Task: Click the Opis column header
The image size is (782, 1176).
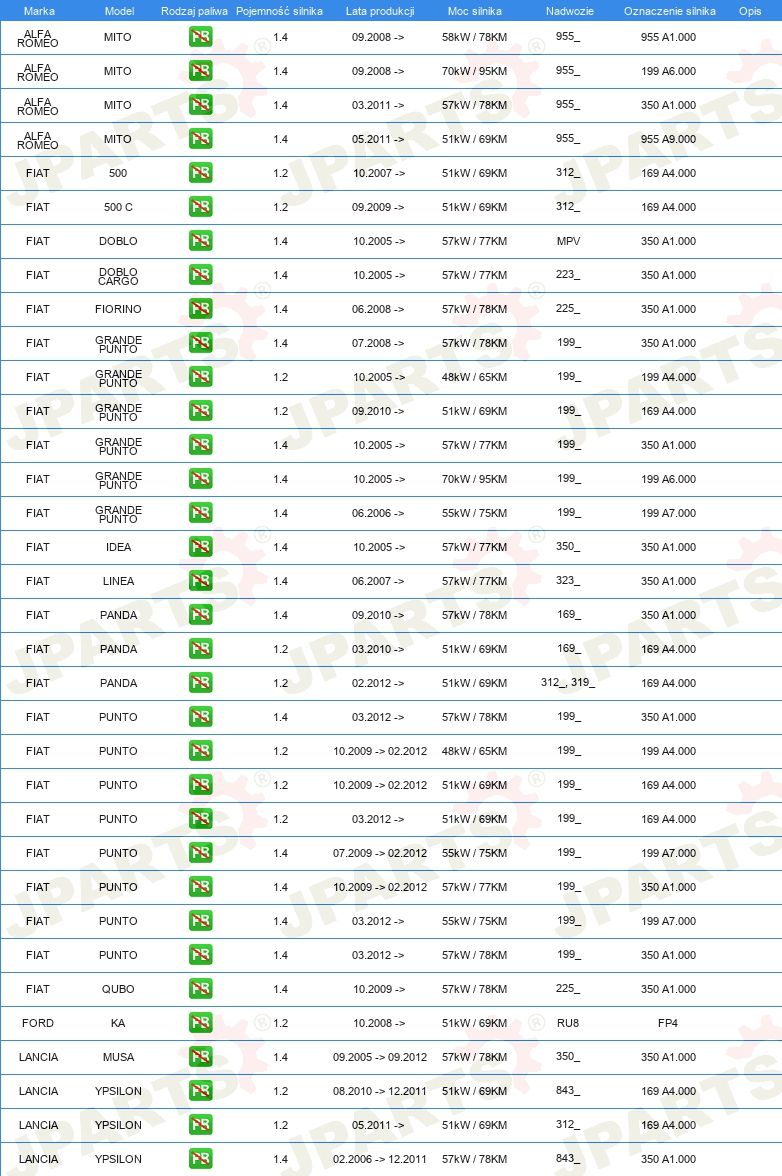Action: 750,11
